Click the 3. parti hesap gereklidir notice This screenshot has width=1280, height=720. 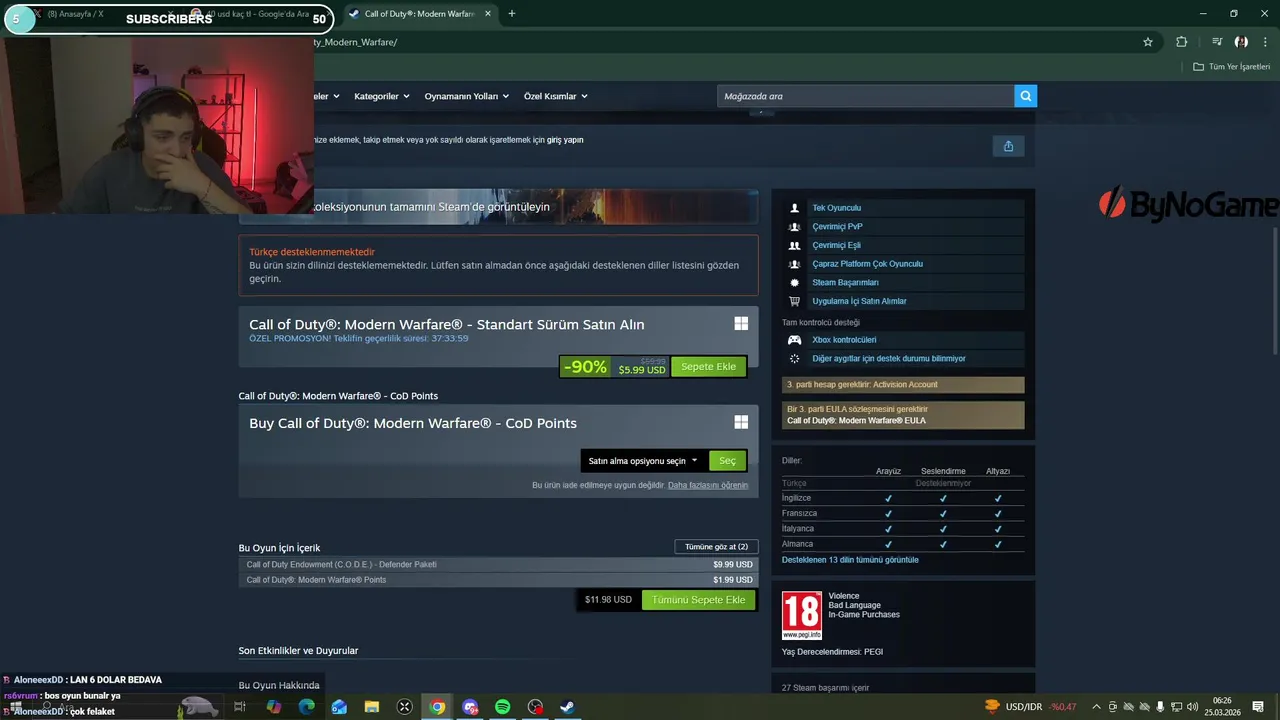[903, 385]
